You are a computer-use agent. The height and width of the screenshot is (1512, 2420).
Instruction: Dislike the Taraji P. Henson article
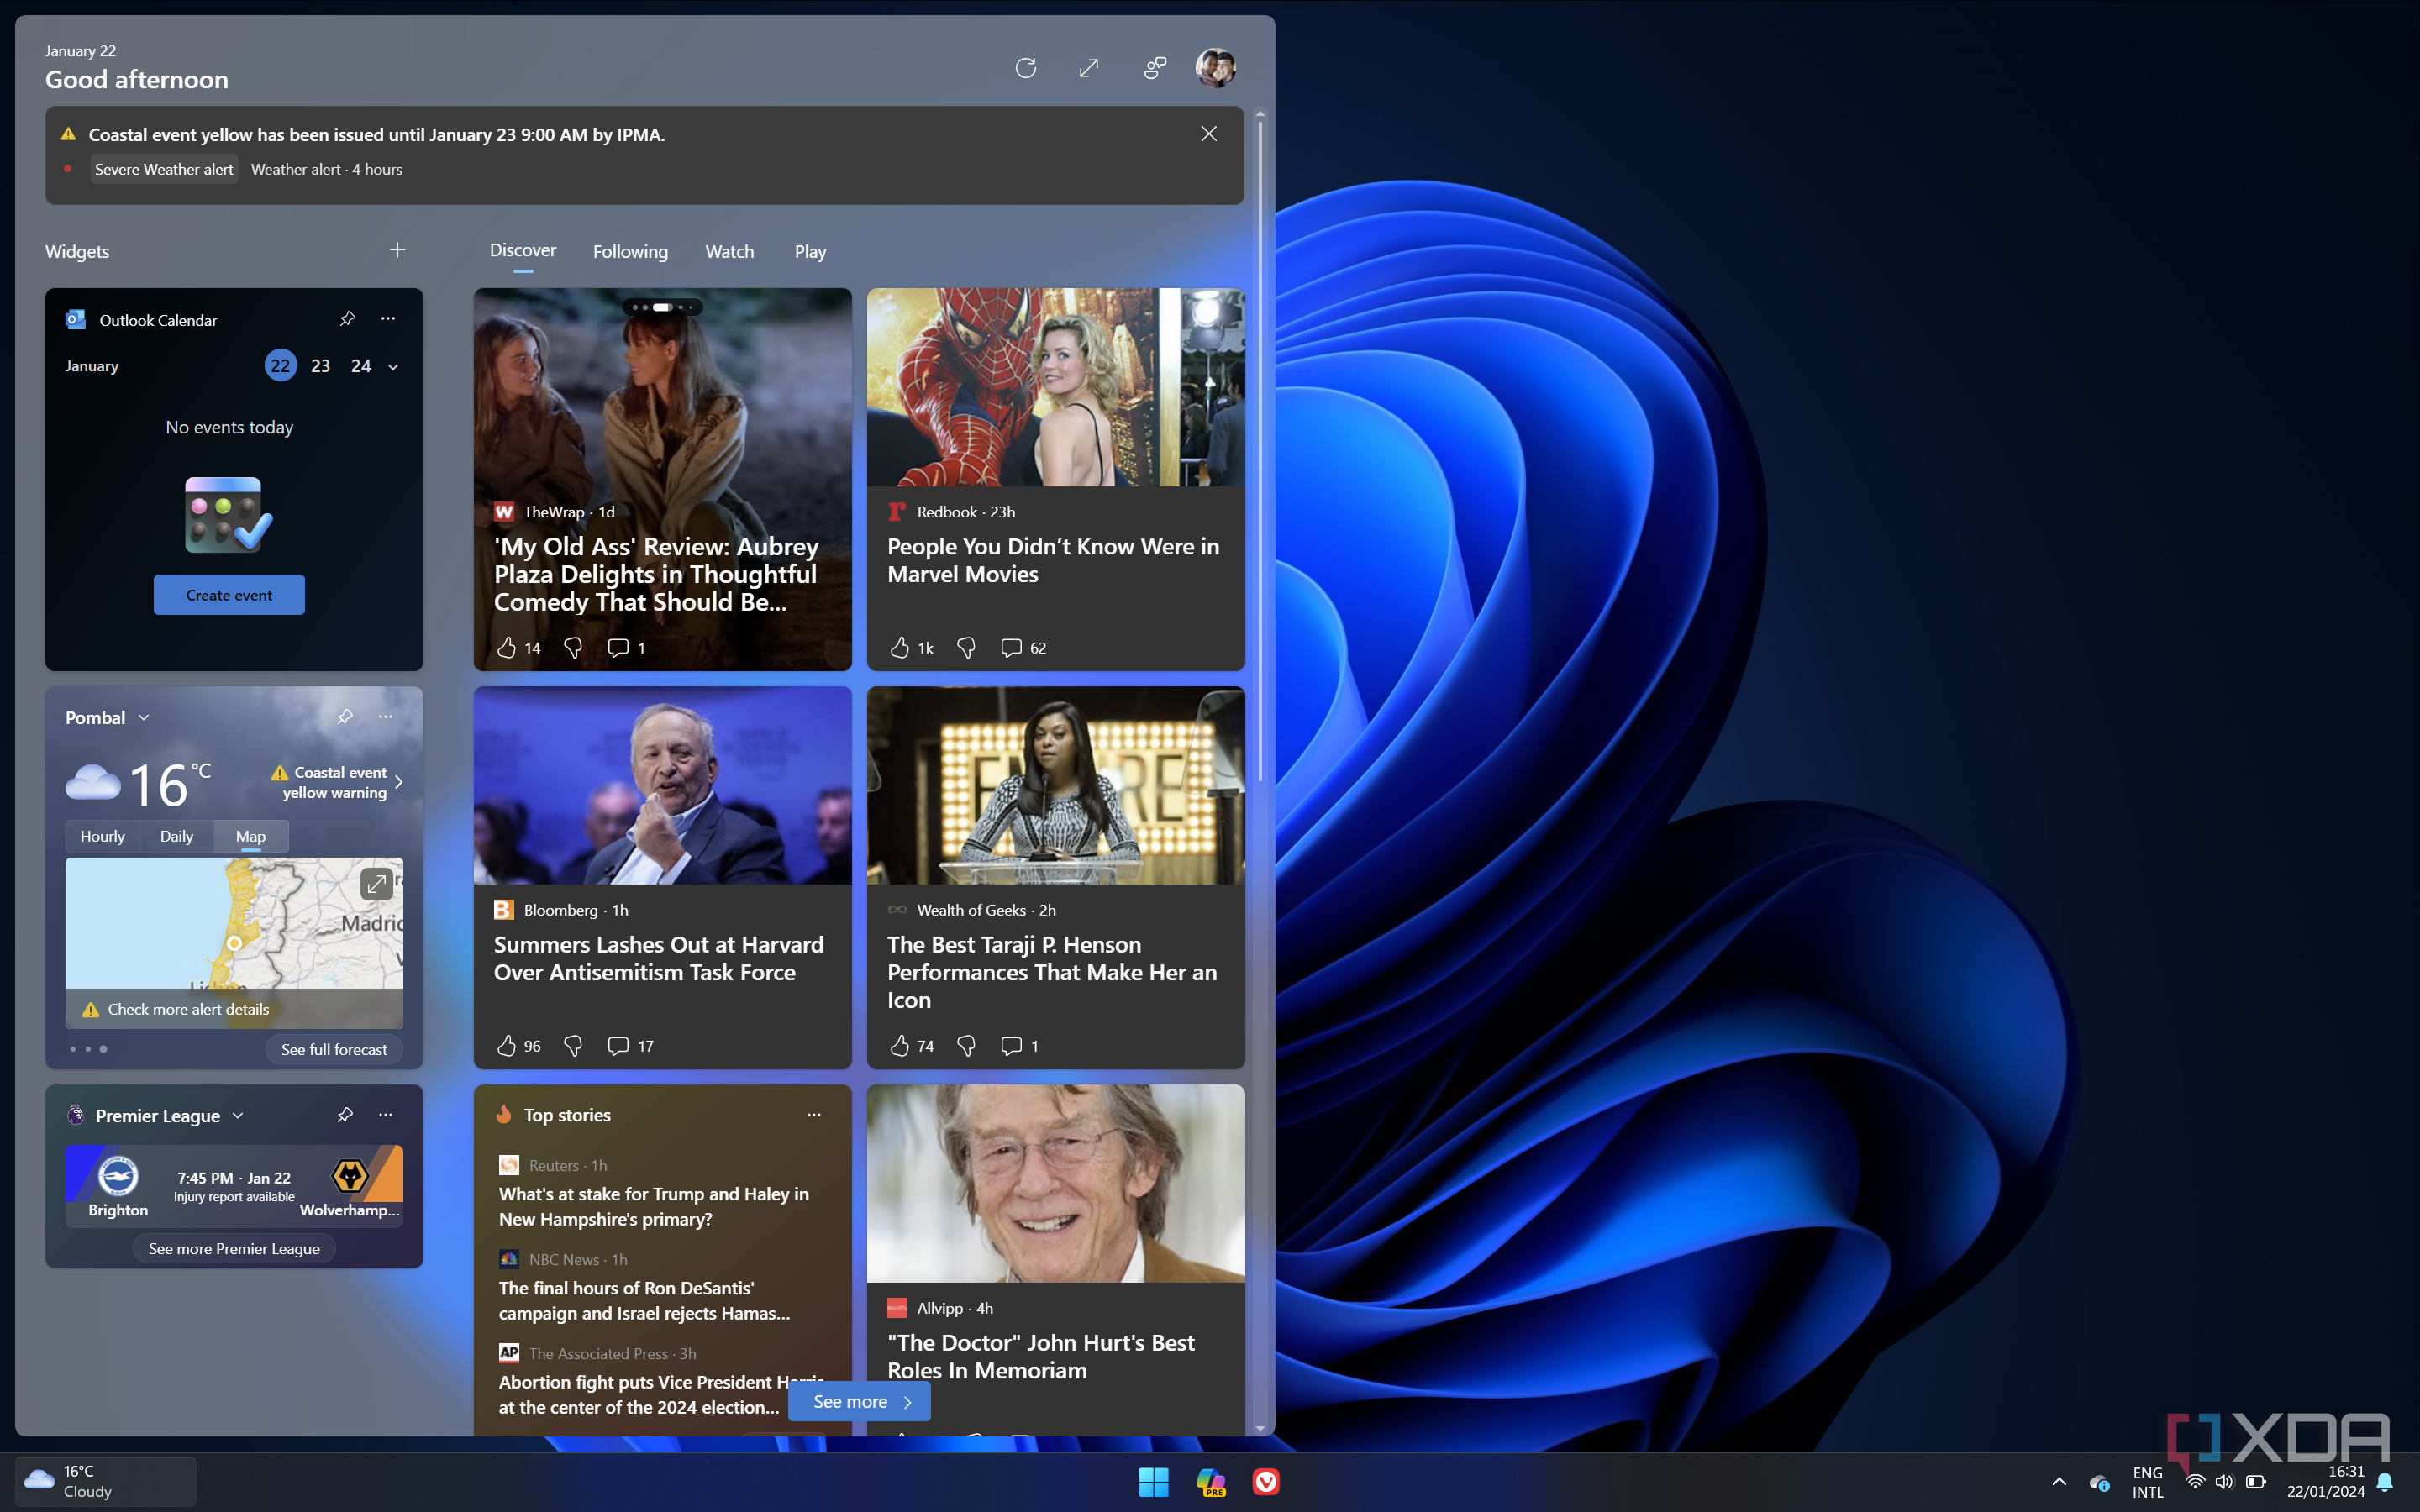tap(966, 1046)
